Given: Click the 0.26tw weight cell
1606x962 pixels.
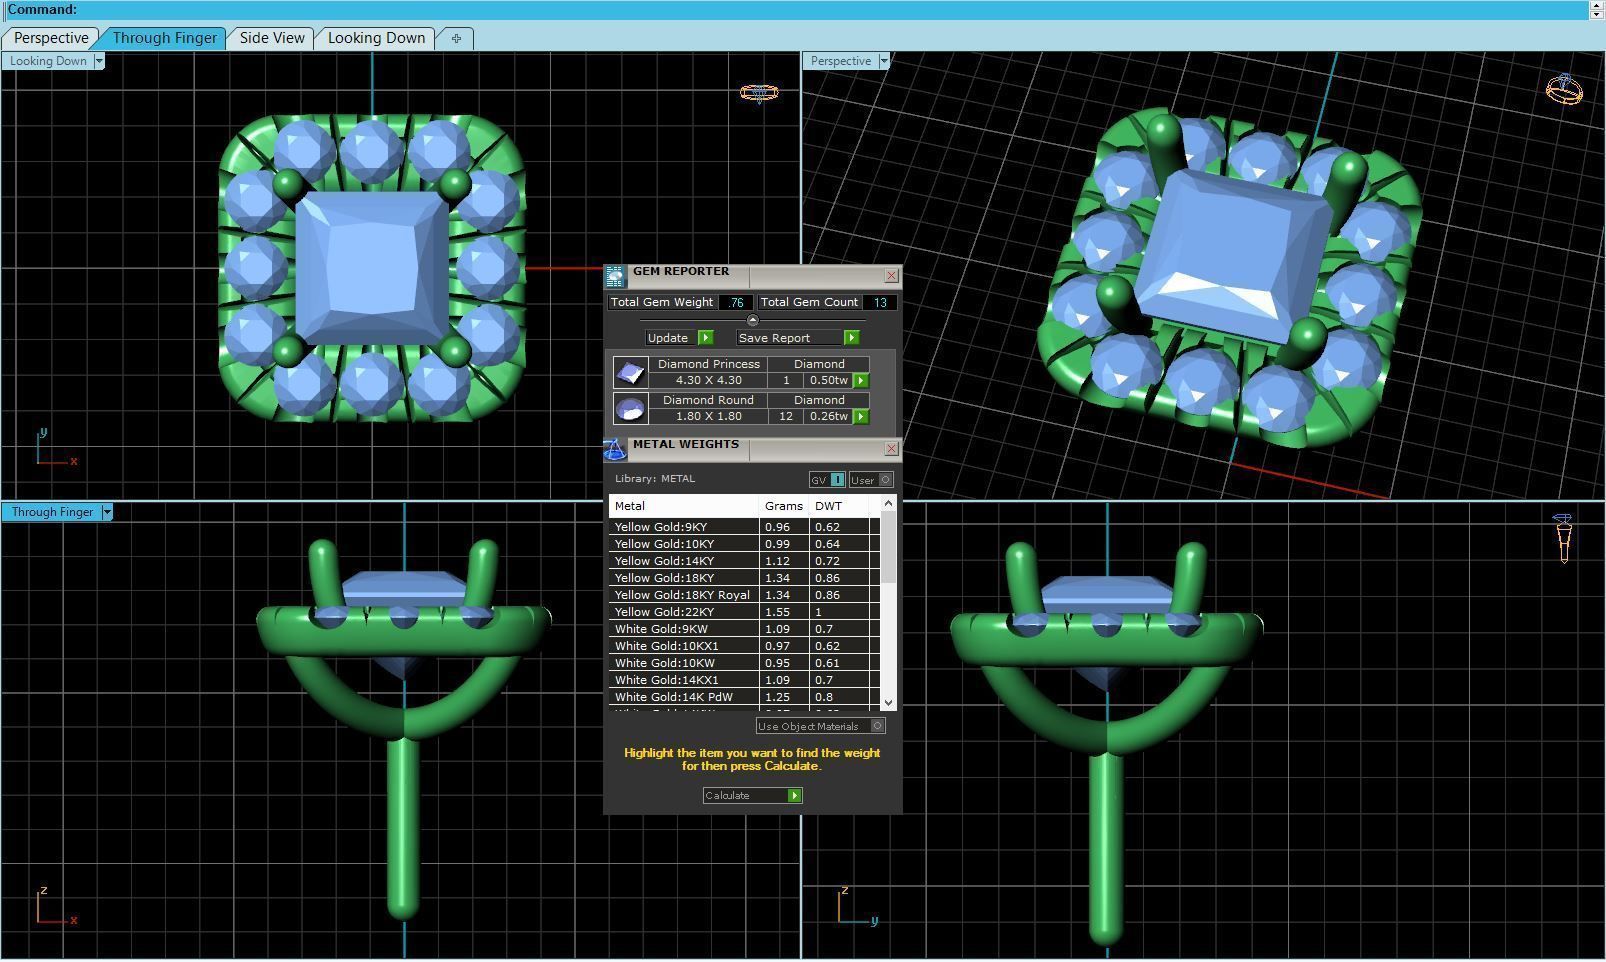Looking at the screenshot, I should 828,417.
